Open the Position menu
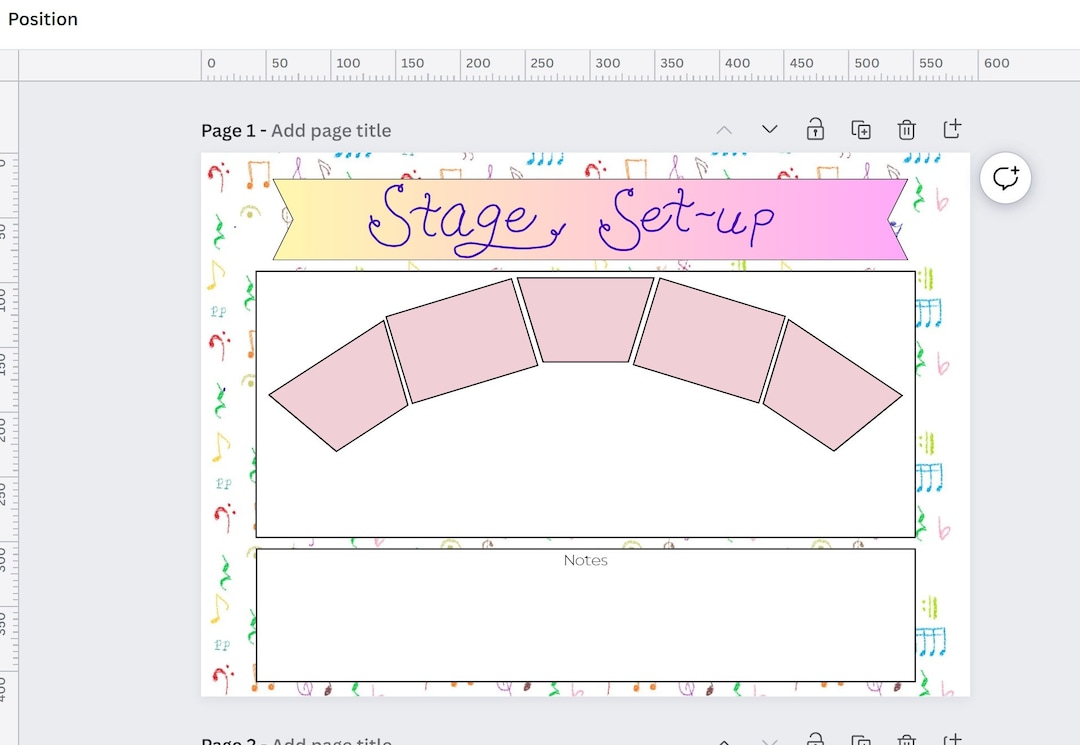This screenshot has width=1080, height=745. tap(42, 18)
